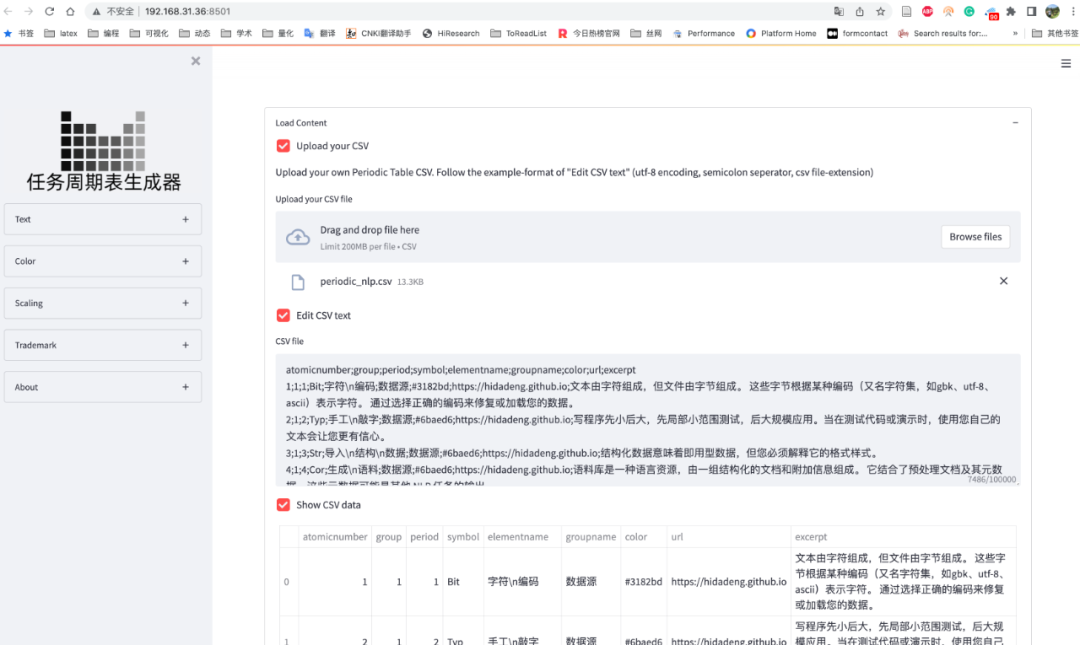Uncheck the Show CSV data checkbox
This screenshot has height=645, width=1080.
(283, 505)
